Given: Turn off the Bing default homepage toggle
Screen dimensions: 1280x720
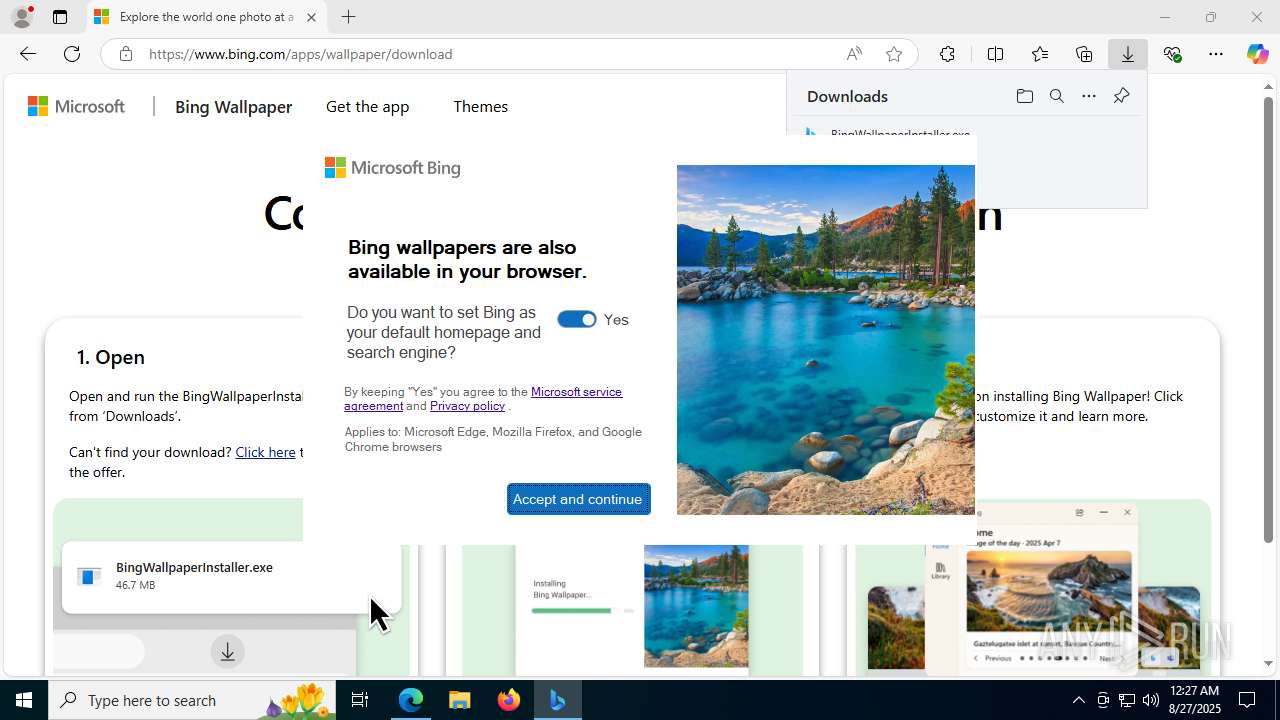Looking at the screenshot, I should click(577, 319).
